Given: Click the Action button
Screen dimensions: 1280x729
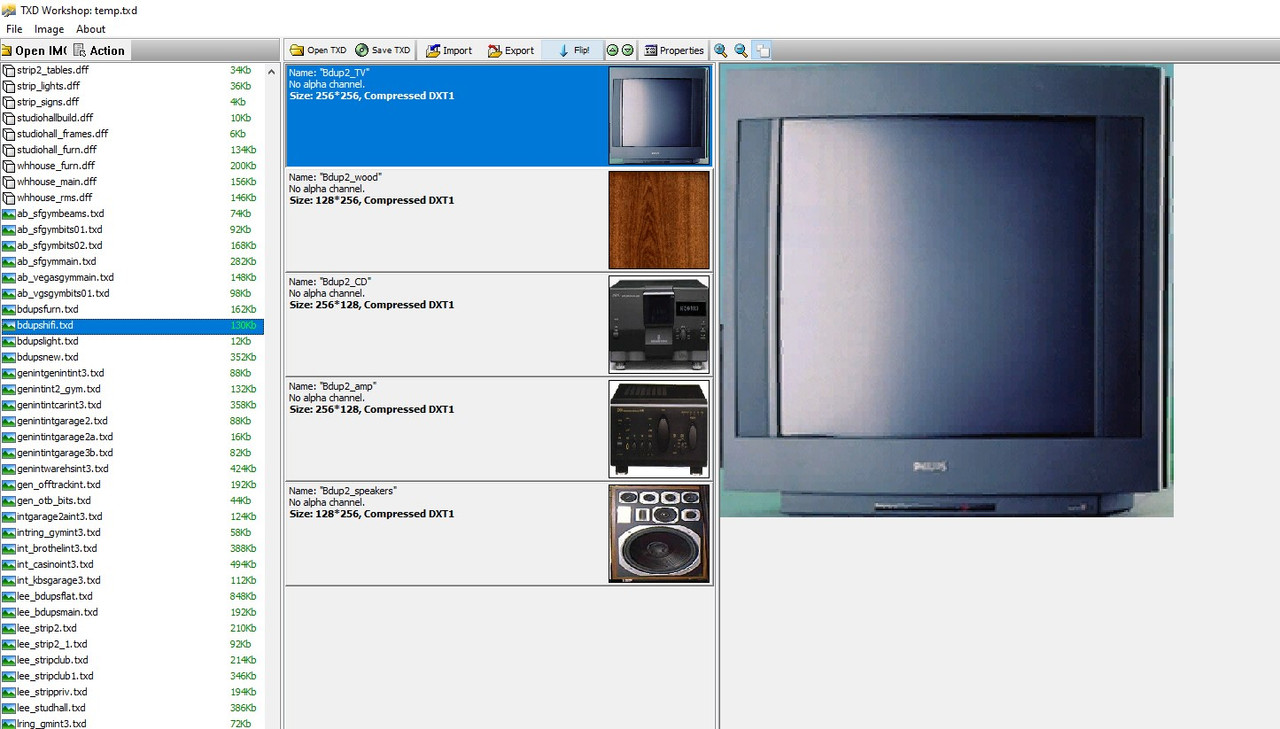Looking at the screenshot, I should point(100,50).
